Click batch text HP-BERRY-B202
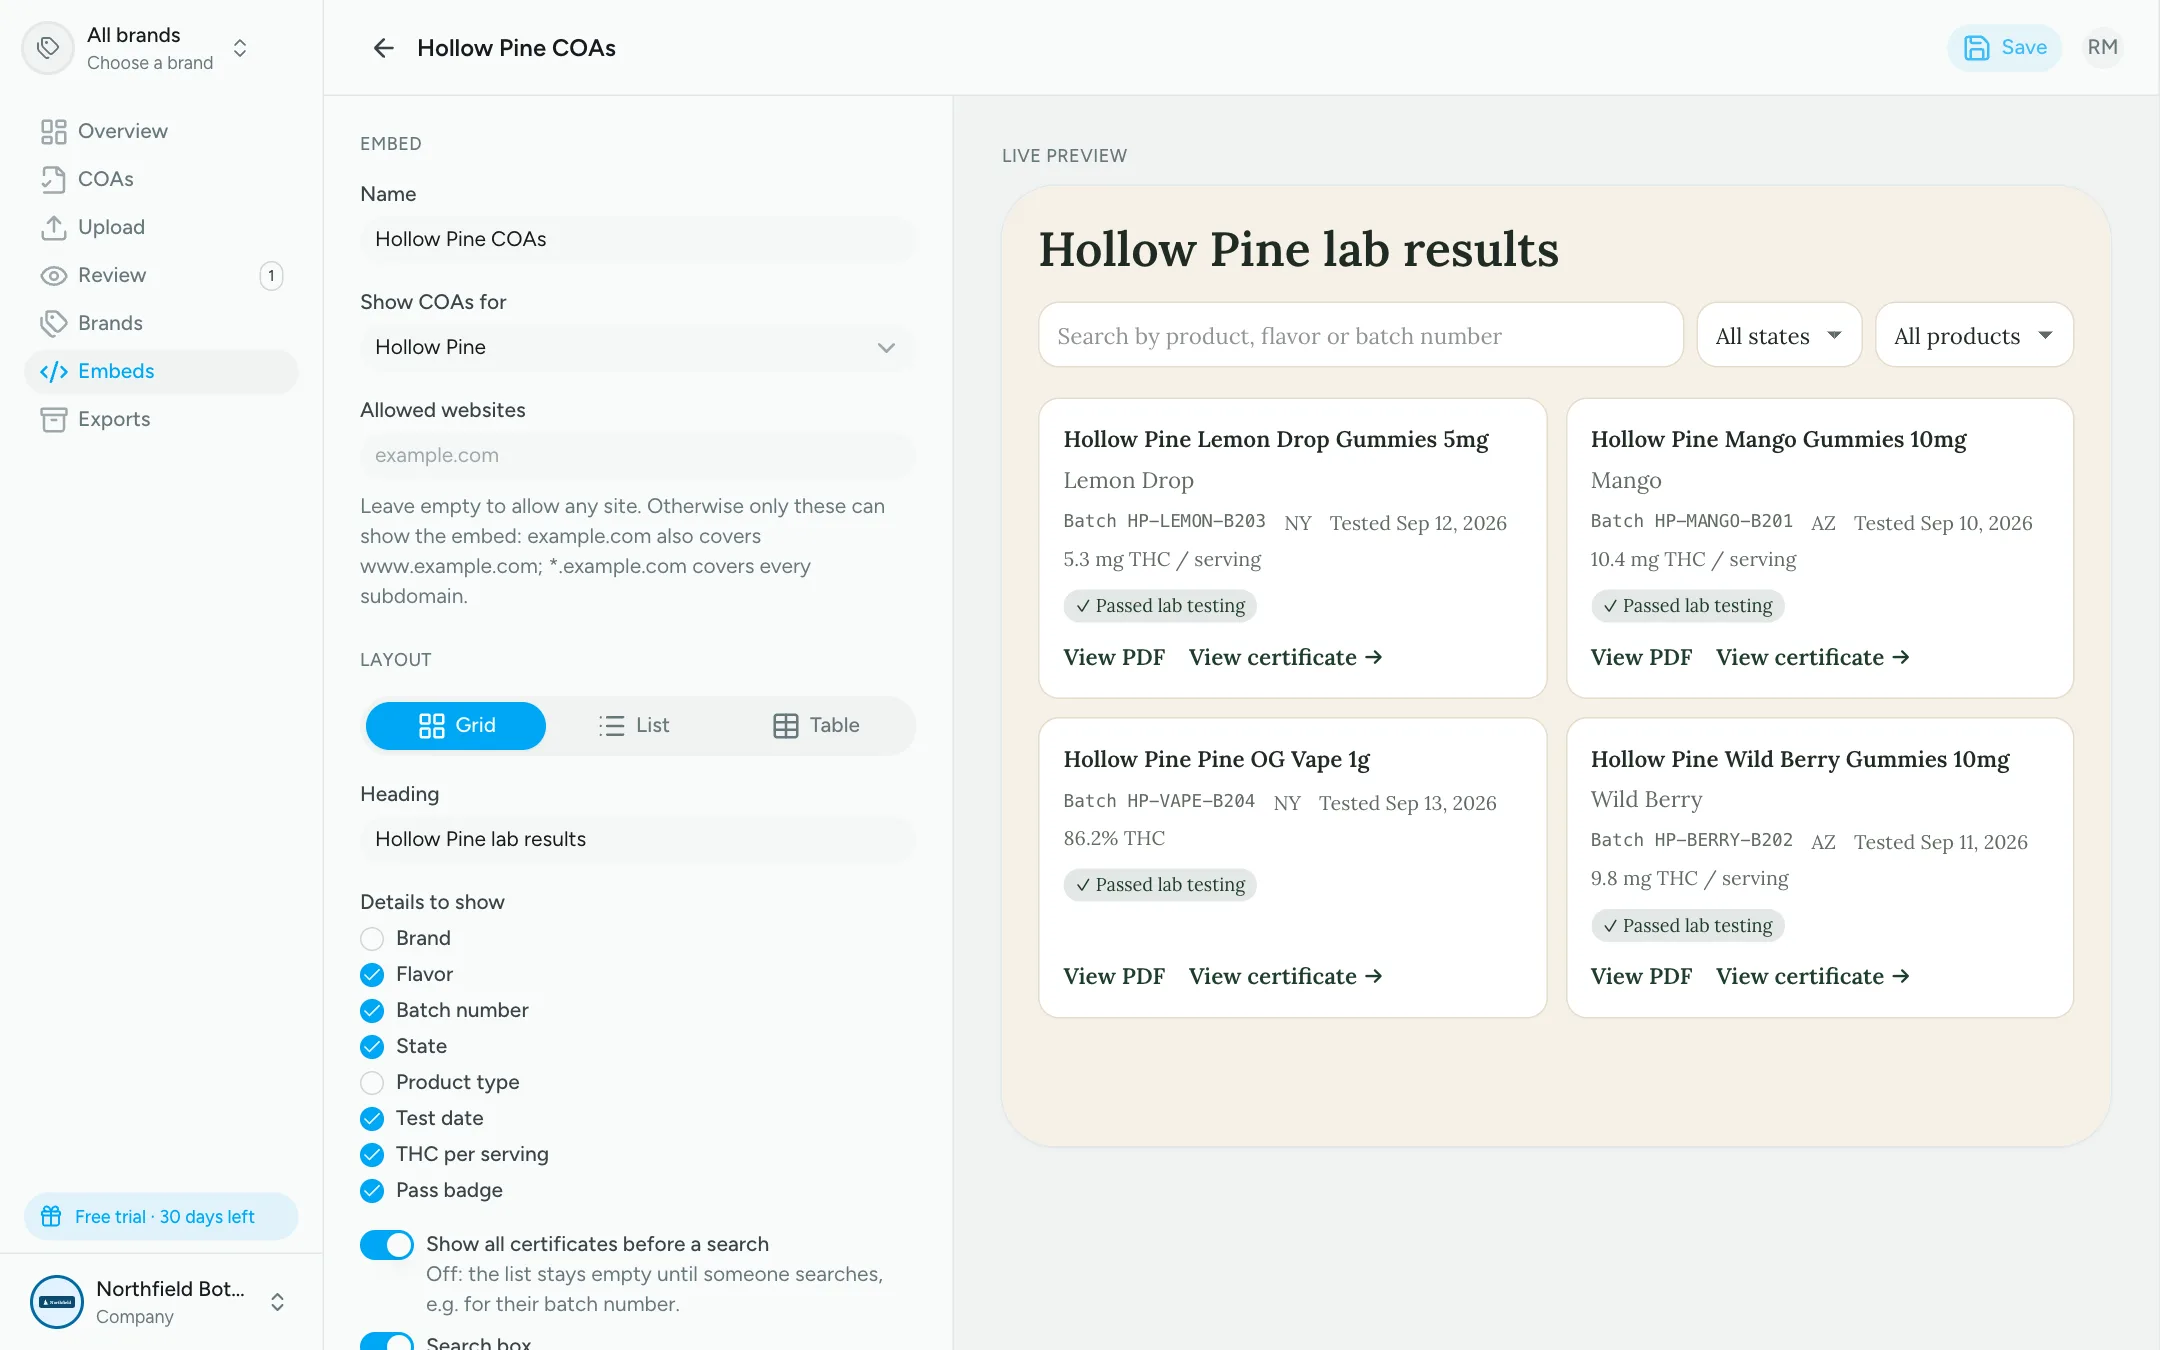Viewport: 2160px width, 1350px height. [x=1691, y=841]
